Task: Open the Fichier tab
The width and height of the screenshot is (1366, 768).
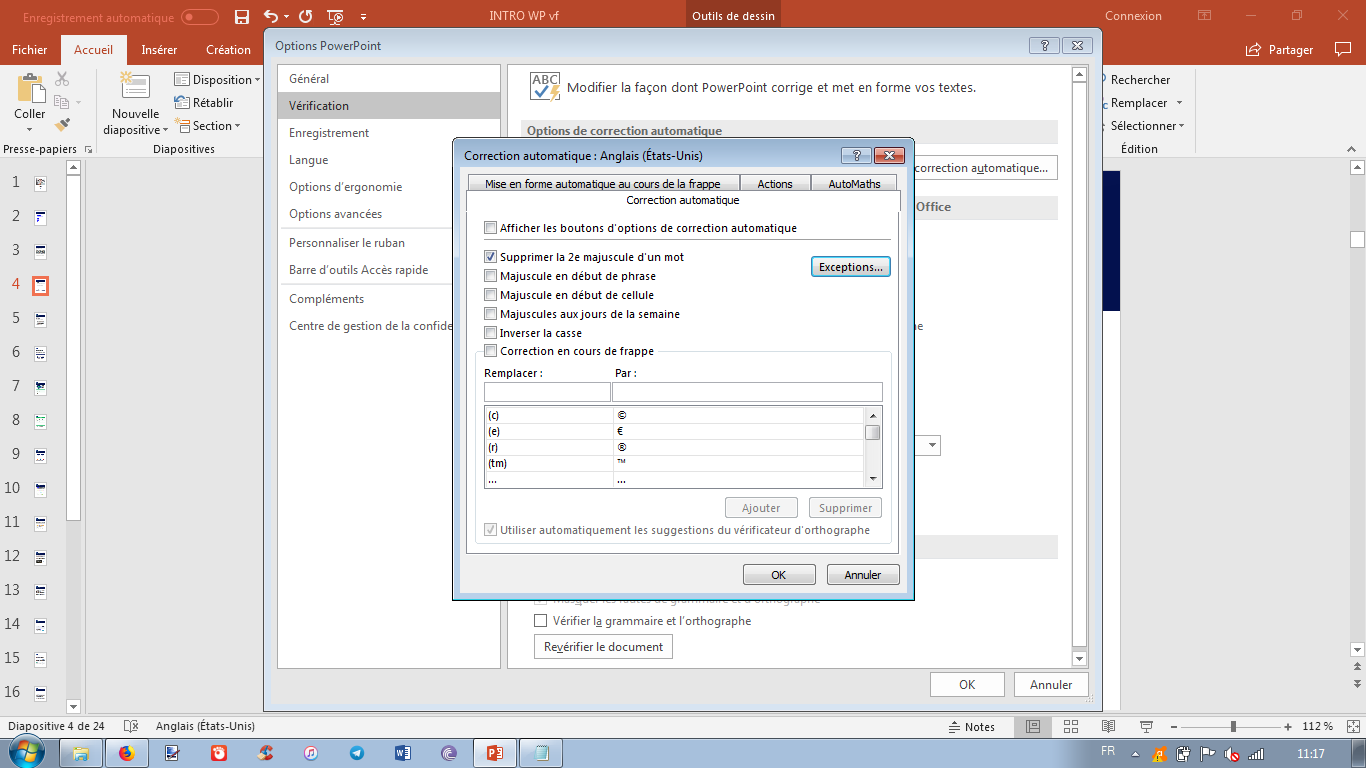Action: 30,50
